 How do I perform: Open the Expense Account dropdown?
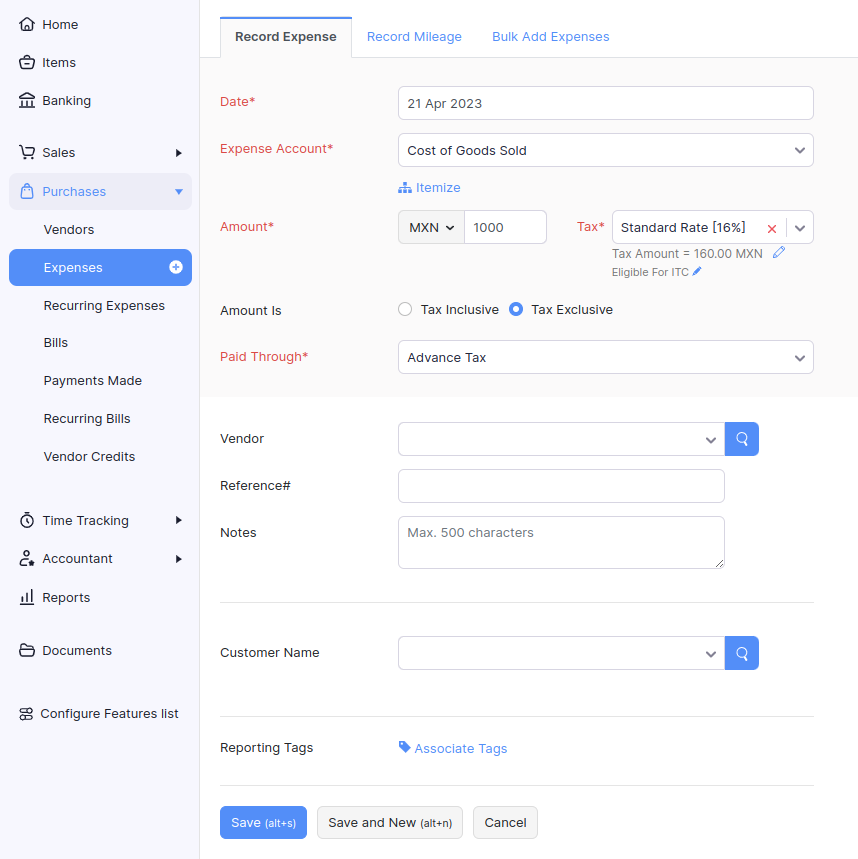[x=605, y=149]
